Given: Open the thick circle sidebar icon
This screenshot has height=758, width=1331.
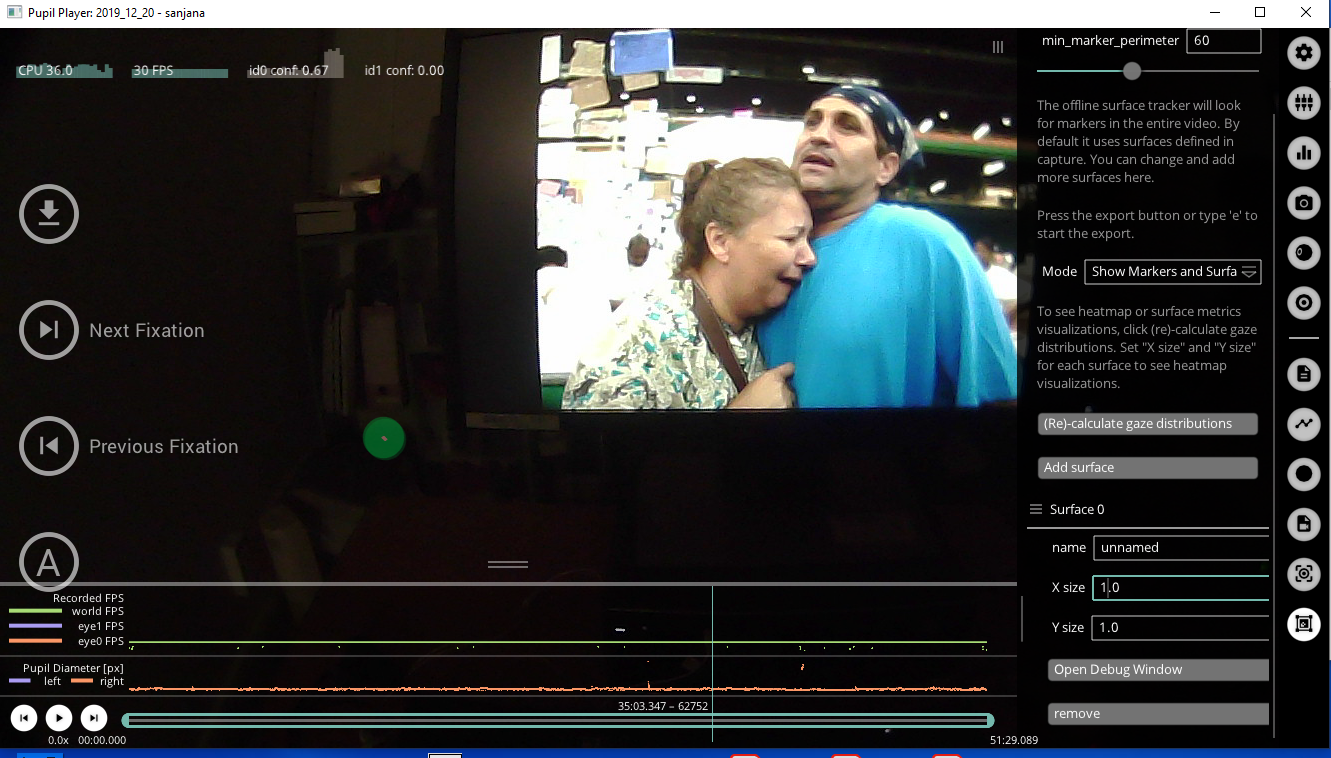Looking at the screenshot, I should [1303, 474].
